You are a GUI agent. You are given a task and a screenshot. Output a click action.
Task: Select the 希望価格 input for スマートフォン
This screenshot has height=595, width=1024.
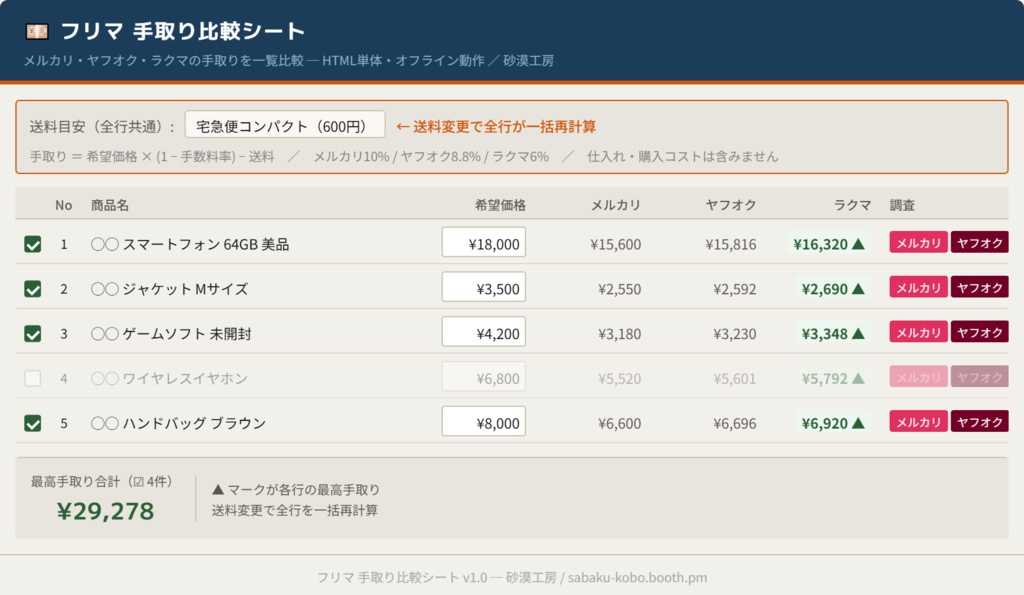click(484, 241)
